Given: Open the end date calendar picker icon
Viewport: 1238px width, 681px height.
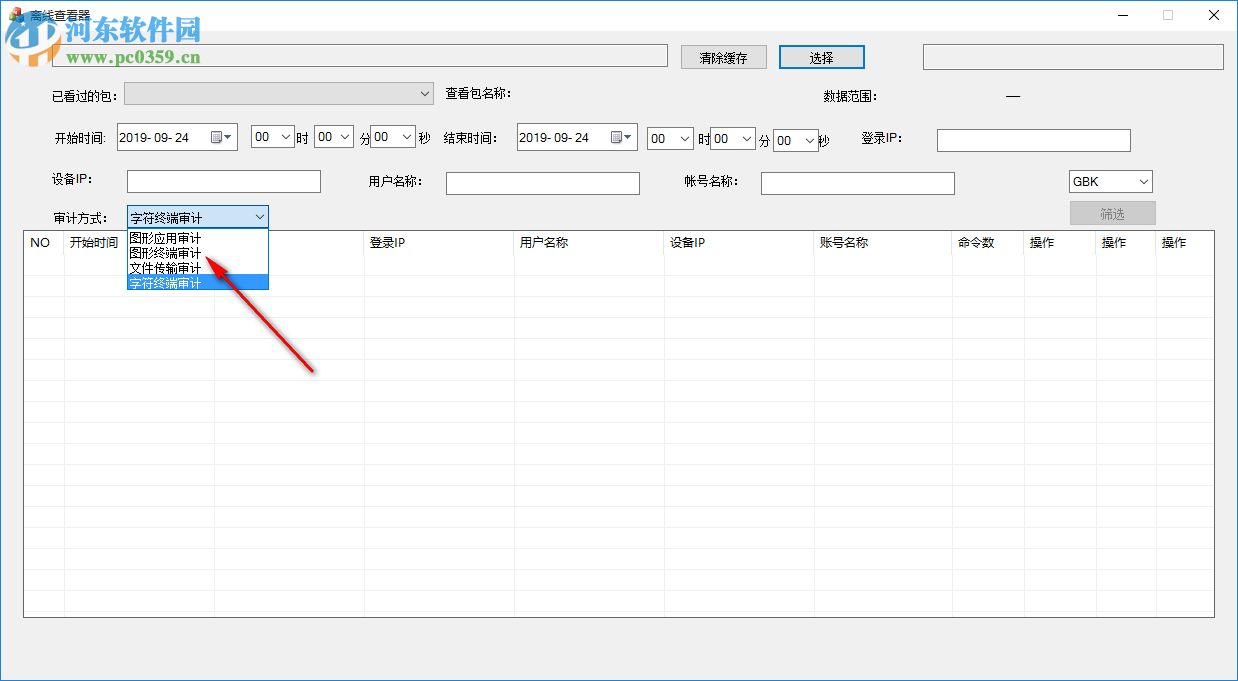Looking at the screenshot, I should tap(620, 138).
